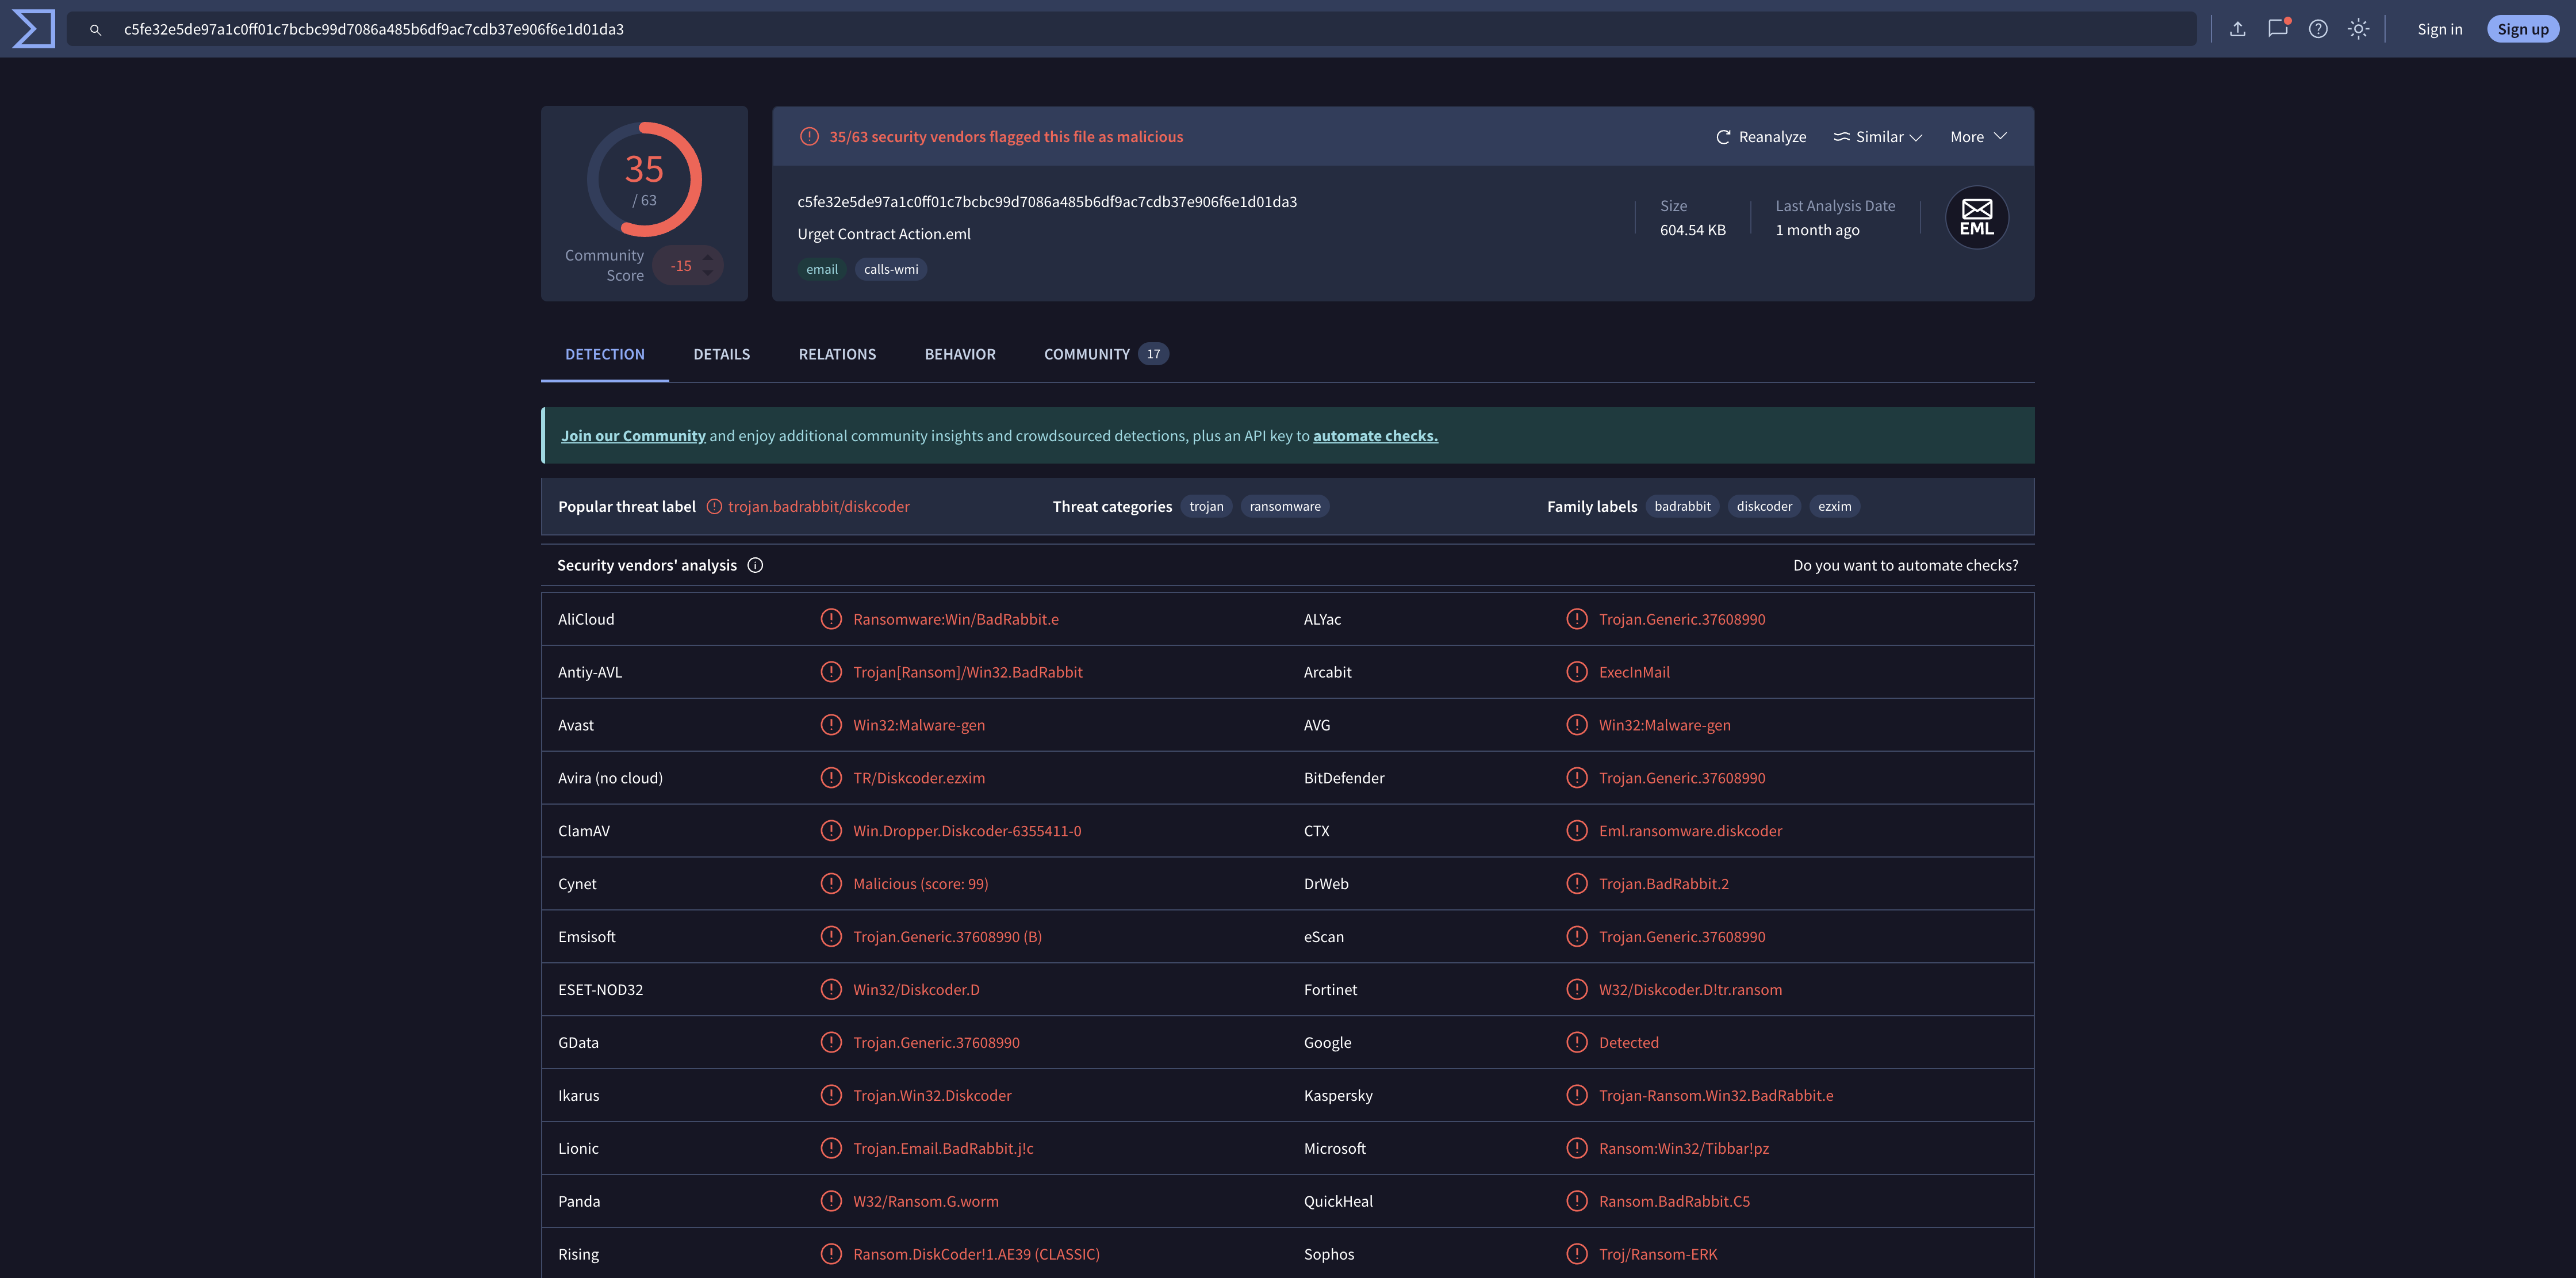The image size is (2576, 1278).
Task: Expand the Similar dropdown
Action: pyautogui.click(x=1877, y=137)
